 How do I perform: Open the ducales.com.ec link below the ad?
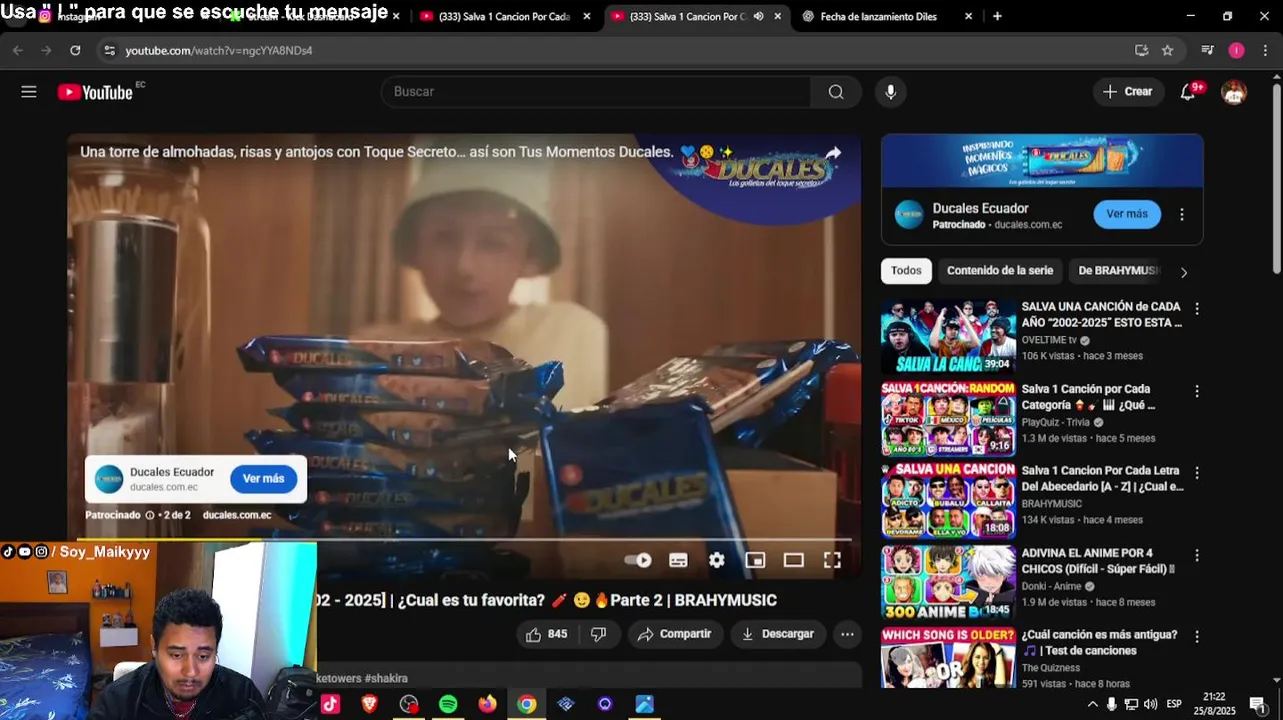(237, 515)
